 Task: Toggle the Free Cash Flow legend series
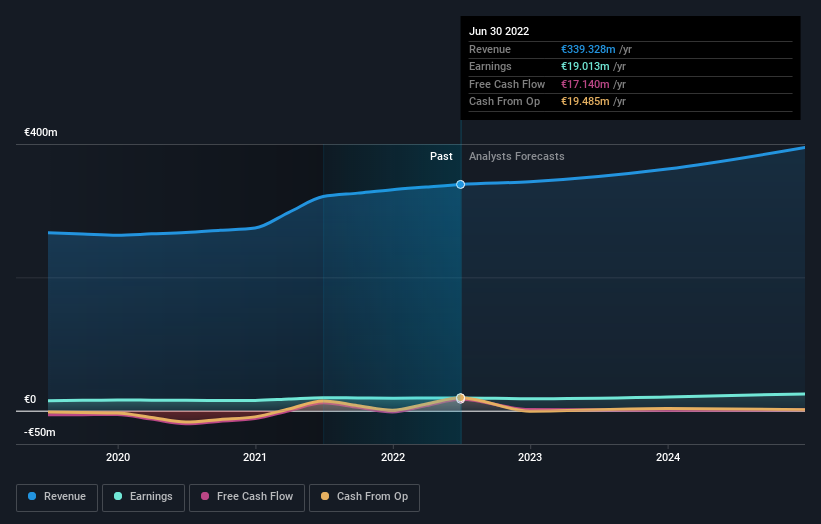(x=247, y=497)
